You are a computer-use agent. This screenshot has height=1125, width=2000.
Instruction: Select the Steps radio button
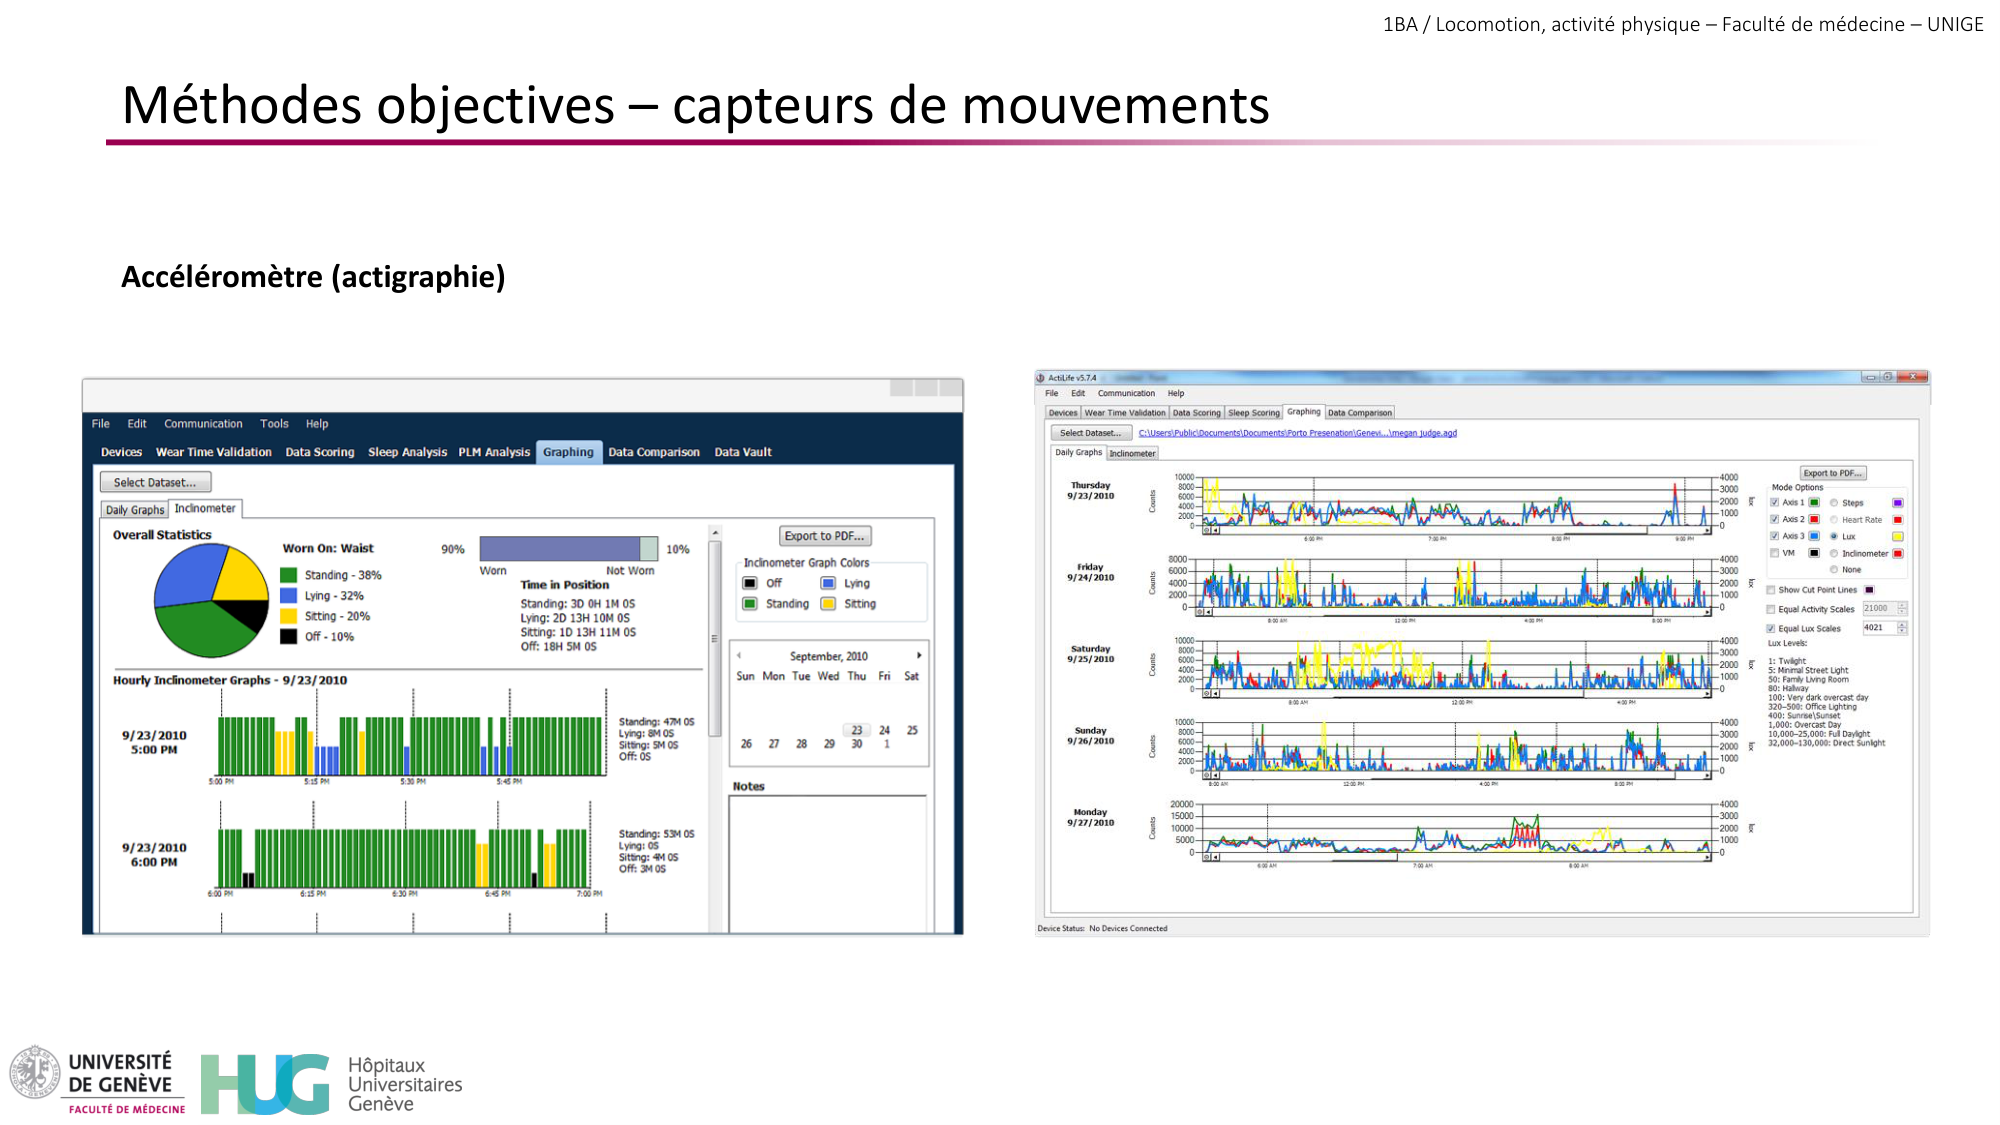1834,502
